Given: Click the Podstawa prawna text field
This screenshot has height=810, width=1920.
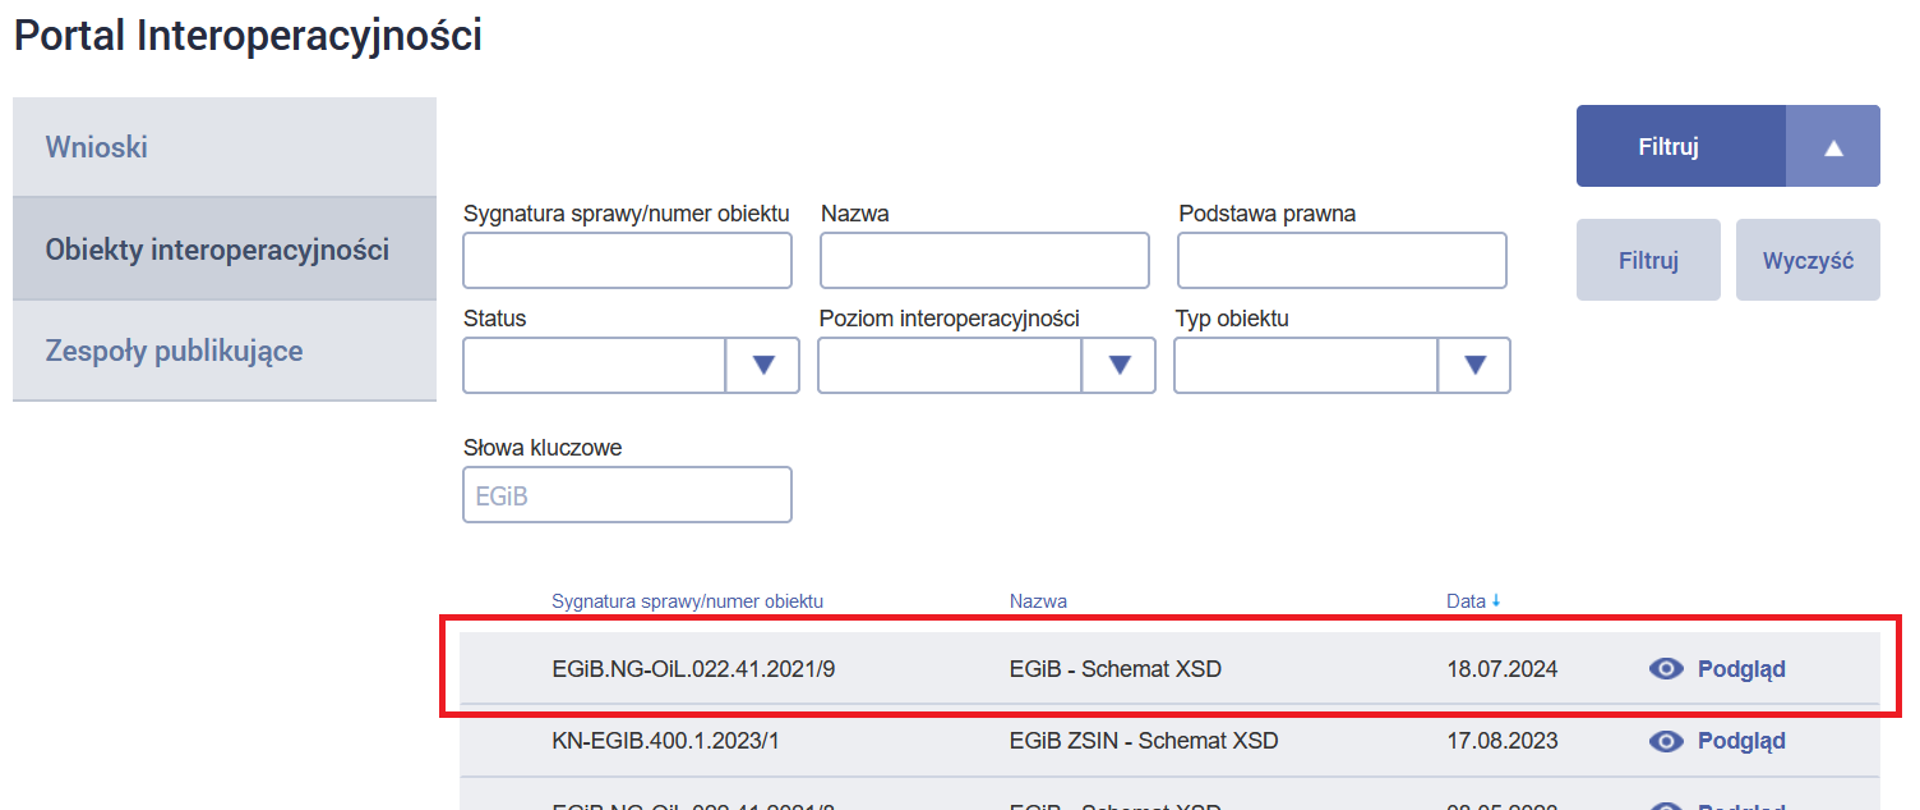Looking at the screenshot, I should [x=1341, y=261].
